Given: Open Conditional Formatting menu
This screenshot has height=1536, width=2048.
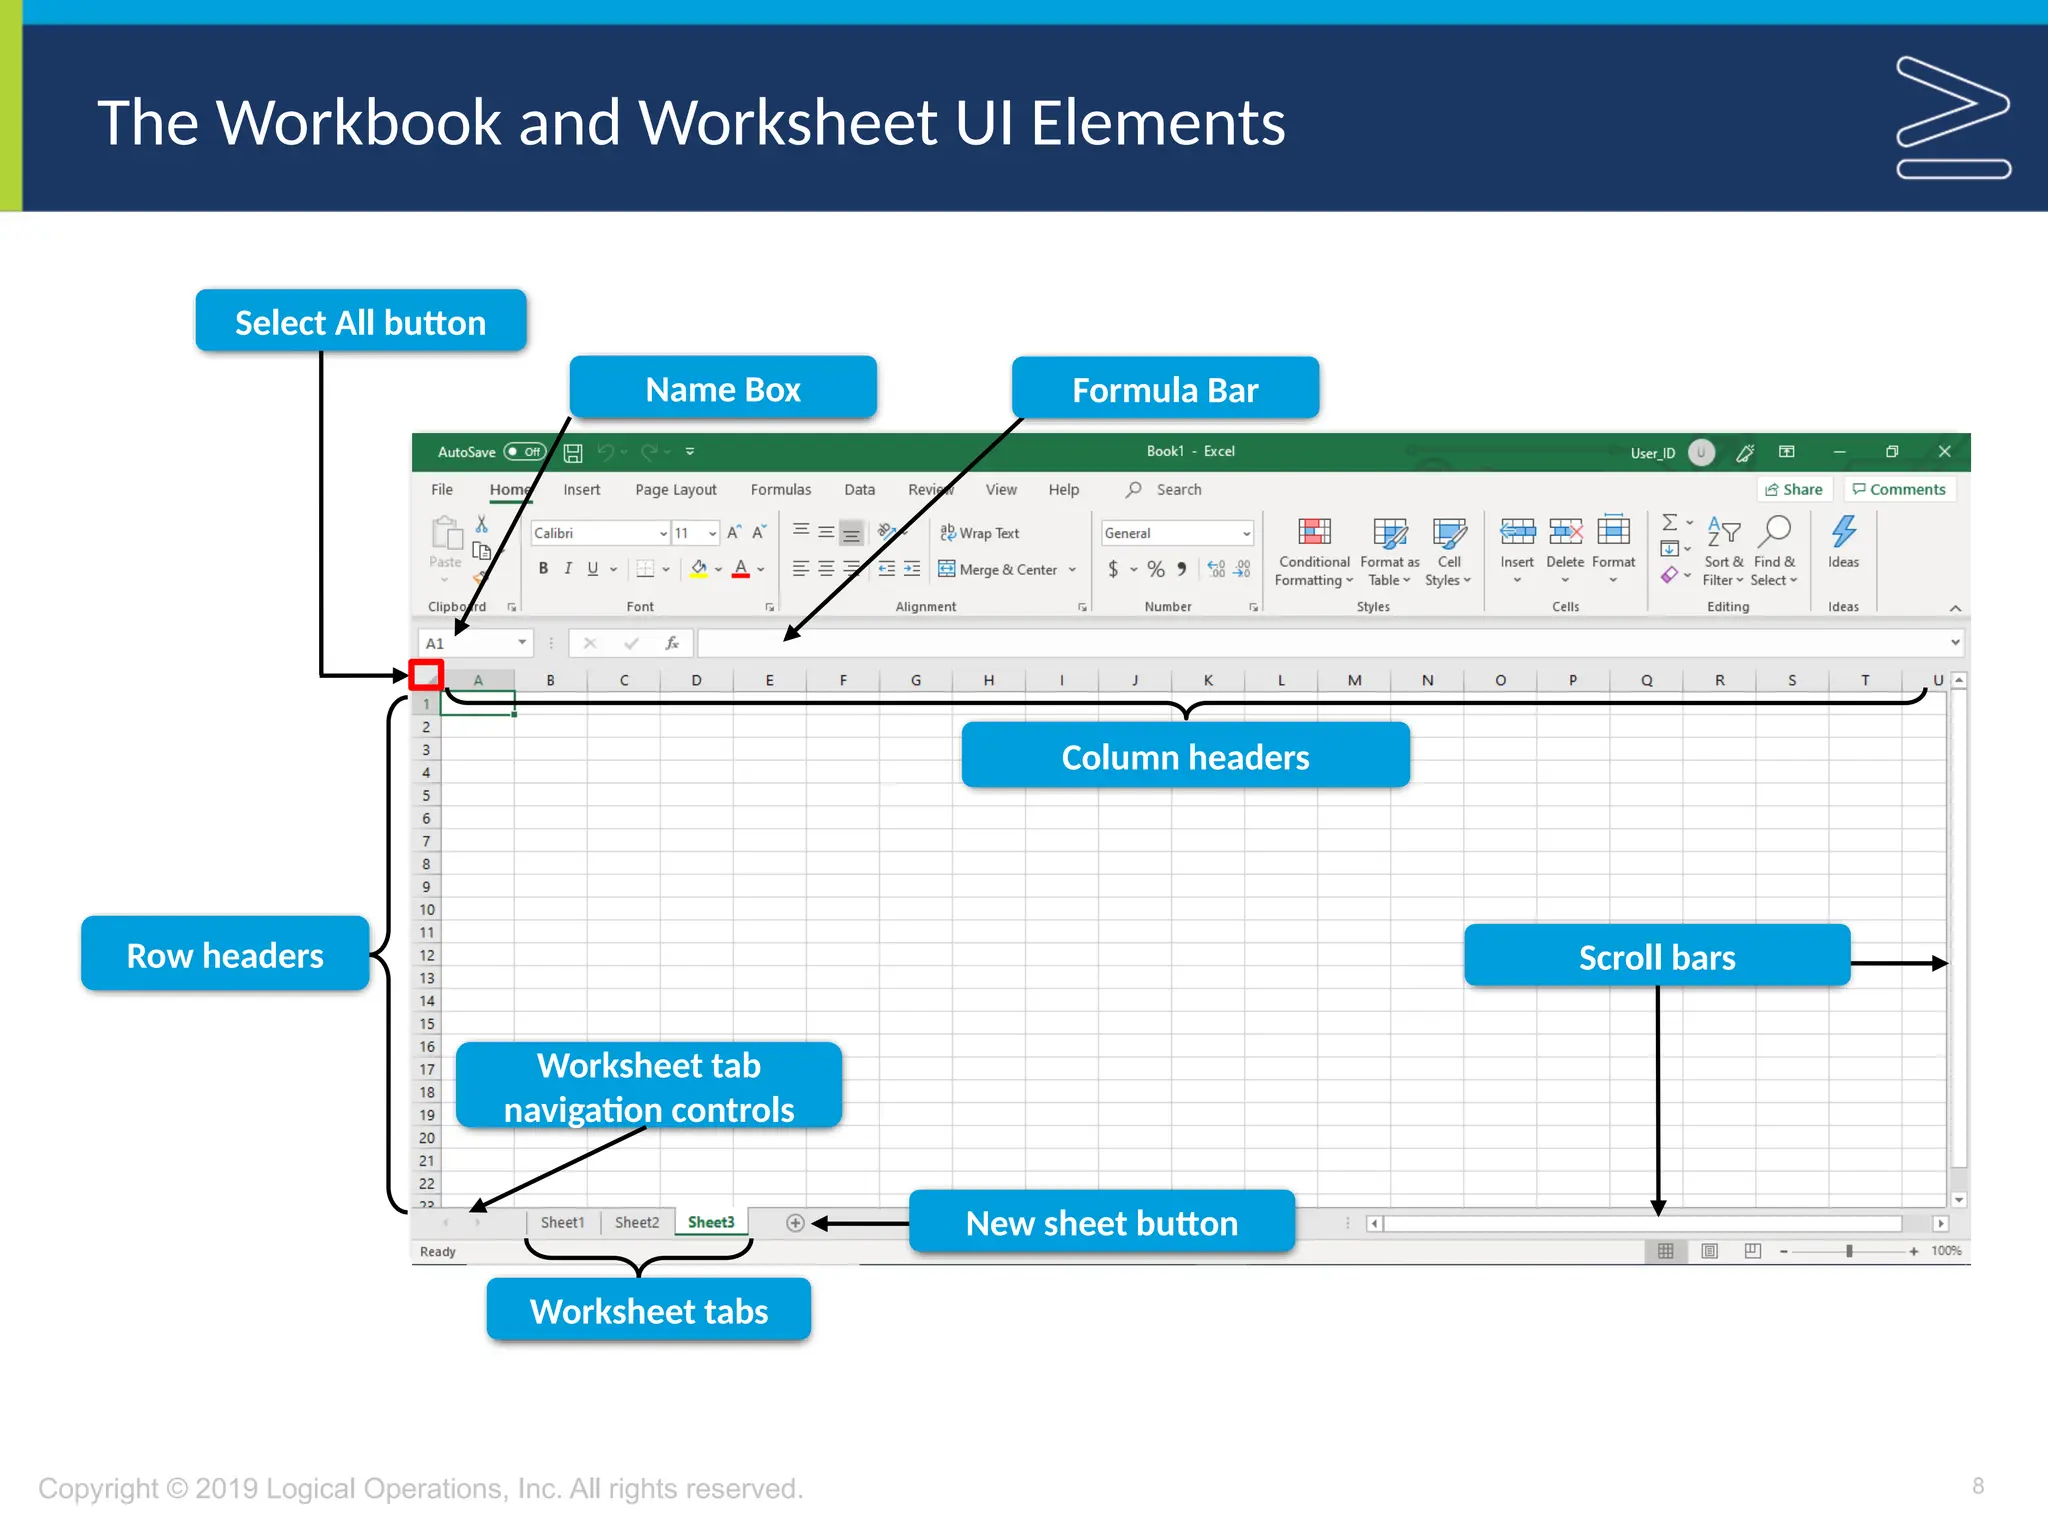Looking at the screenshot, I should click(1314, 551).
